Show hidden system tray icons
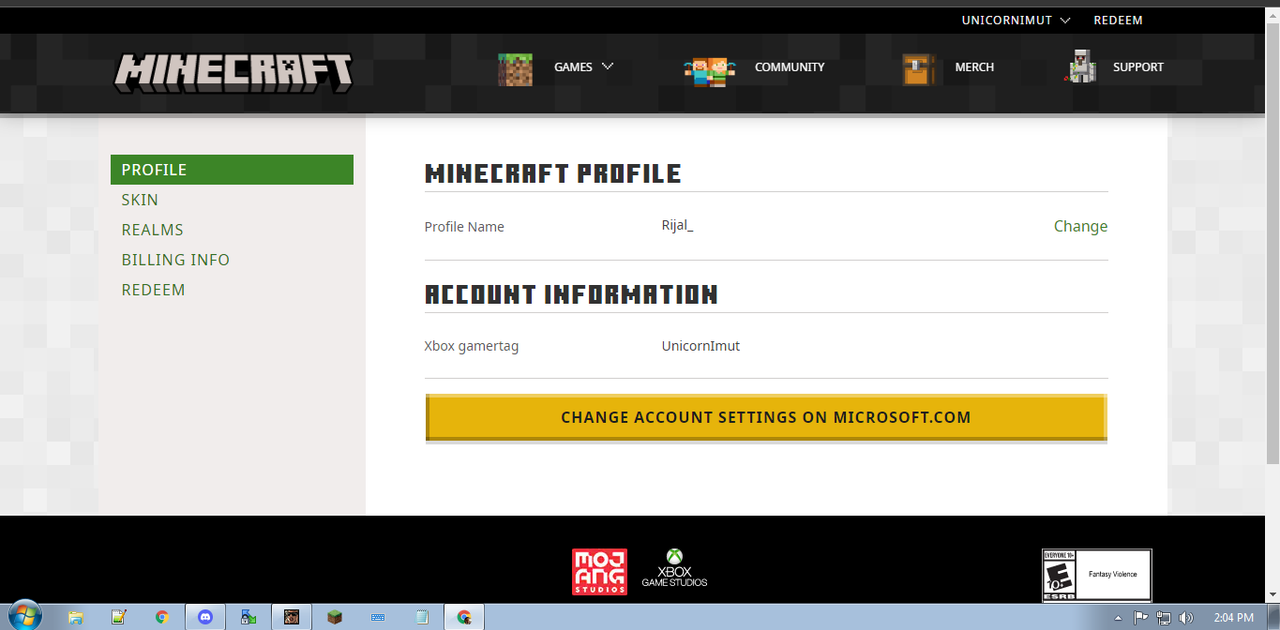1280x630 pixels. point(1119,617)
